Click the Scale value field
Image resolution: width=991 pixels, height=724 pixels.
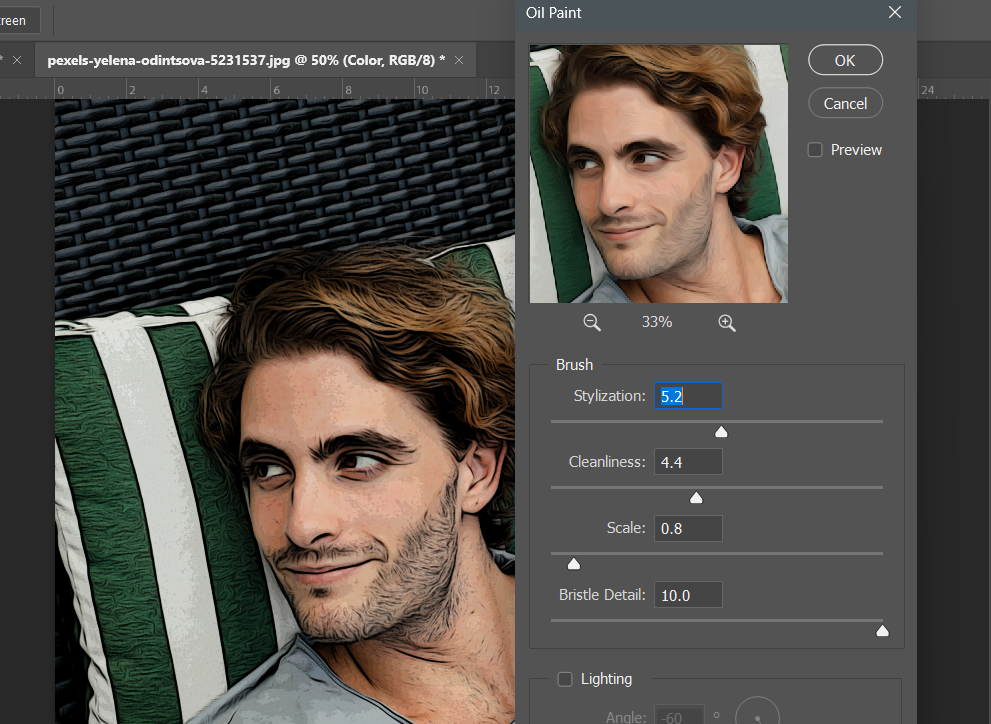688,528
